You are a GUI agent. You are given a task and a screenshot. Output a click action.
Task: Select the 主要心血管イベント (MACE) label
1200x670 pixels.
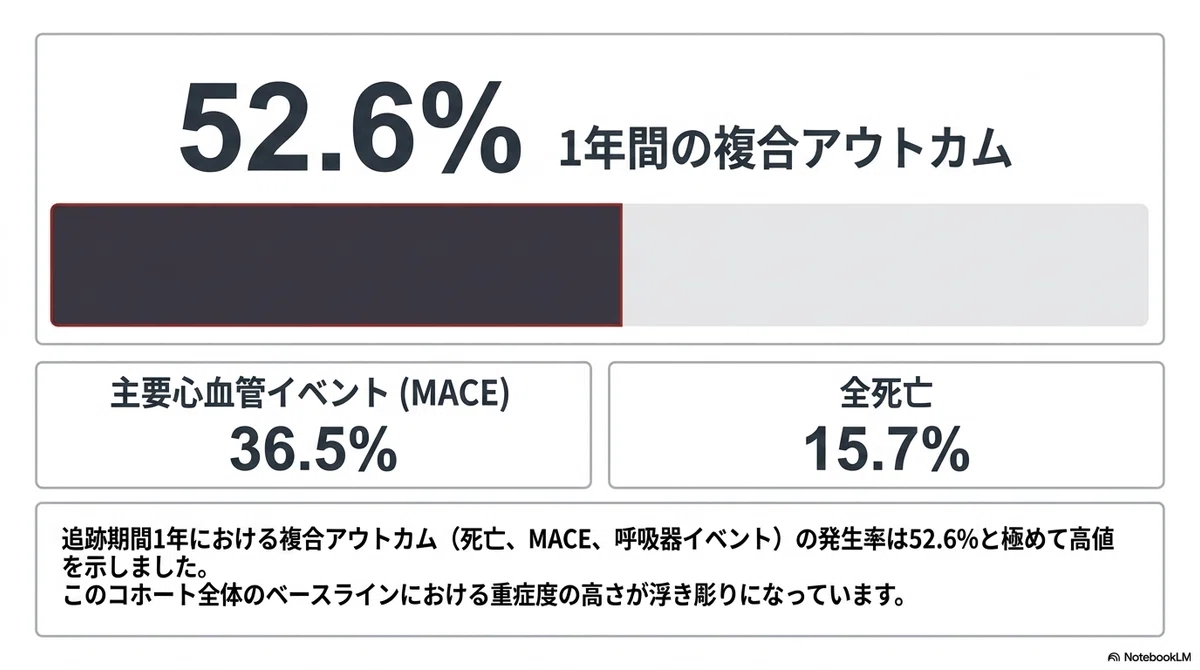(310, 394)
